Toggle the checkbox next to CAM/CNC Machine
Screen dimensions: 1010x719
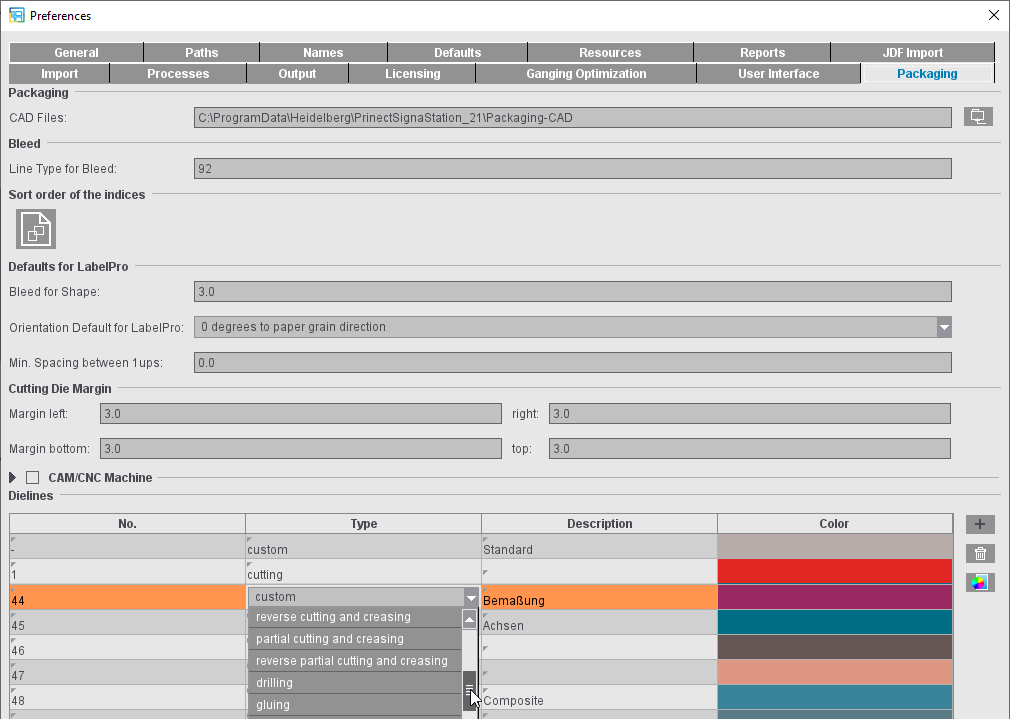pos(32,477)
